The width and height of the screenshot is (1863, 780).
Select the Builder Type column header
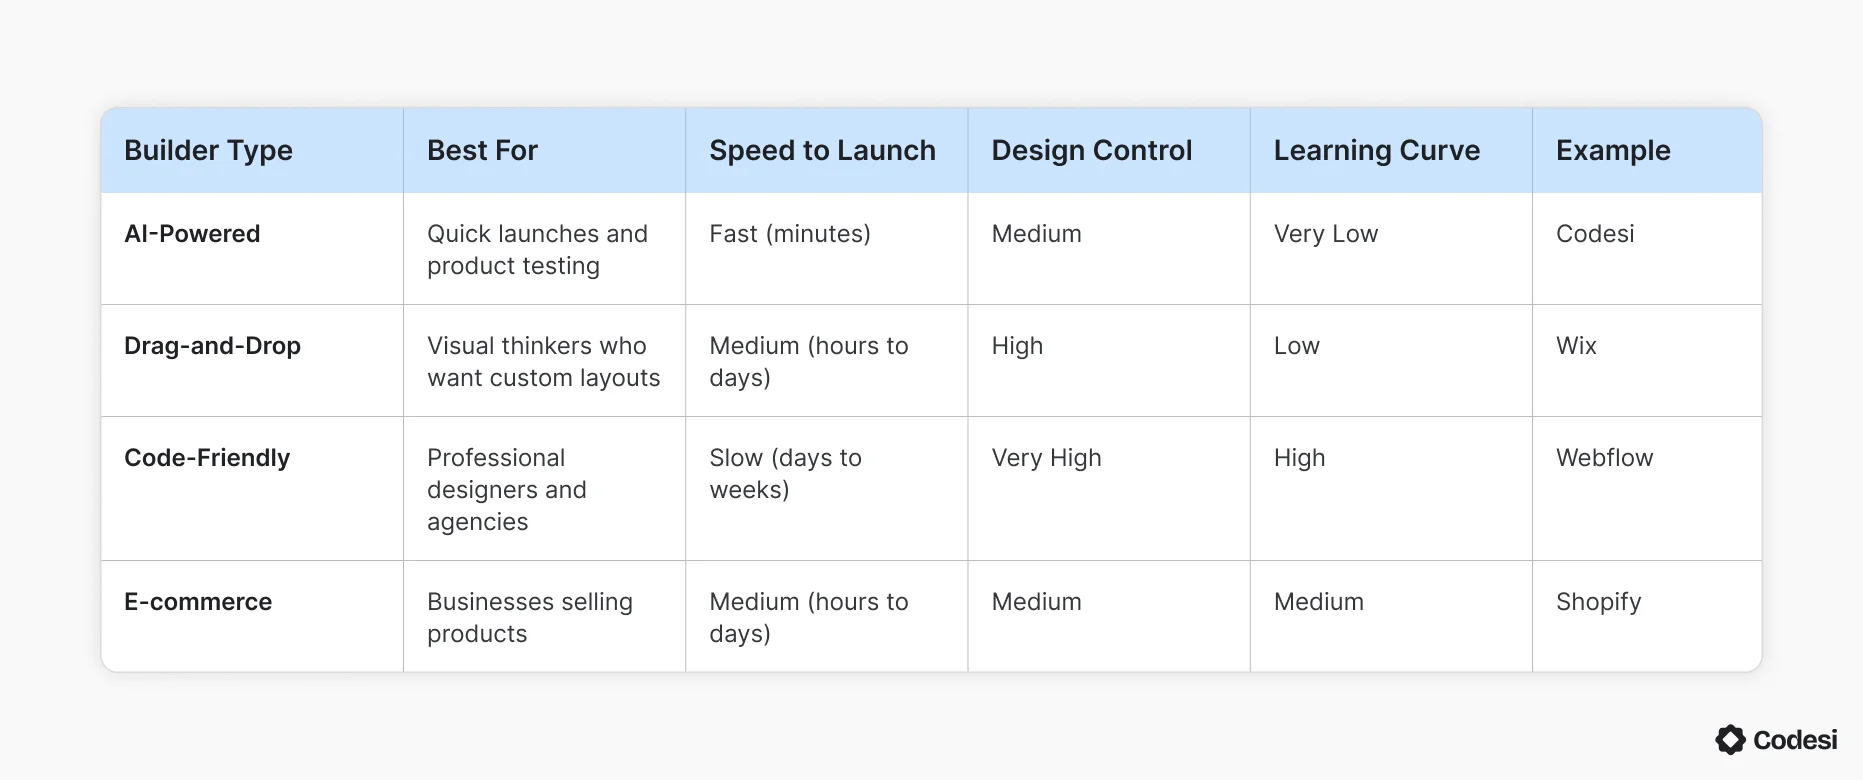[208, 150]
